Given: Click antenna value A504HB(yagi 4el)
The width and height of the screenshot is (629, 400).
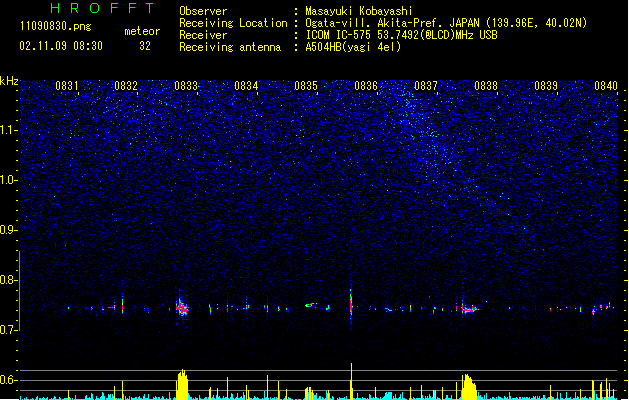Looking at the screenshot, I should 353,47.
